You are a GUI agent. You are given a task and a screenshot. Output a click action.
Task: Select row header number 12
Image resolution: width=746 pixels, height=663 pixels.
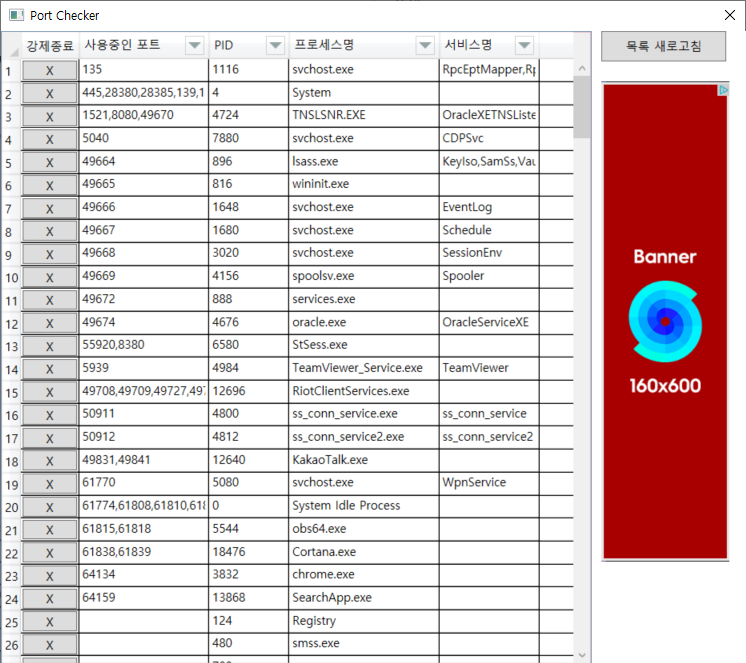point(10,324)
